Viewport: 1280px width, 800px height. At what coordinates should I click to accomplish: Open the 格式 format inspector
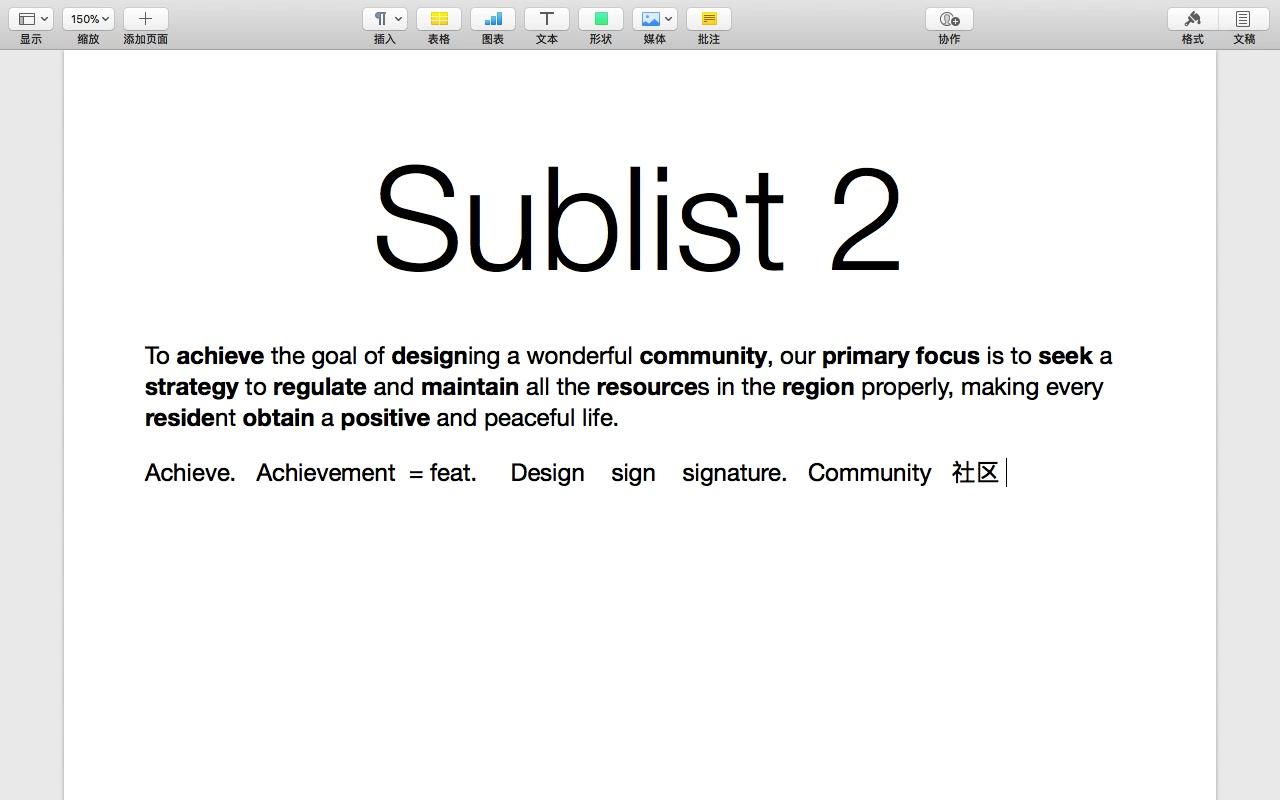(x=1192, y=19)
